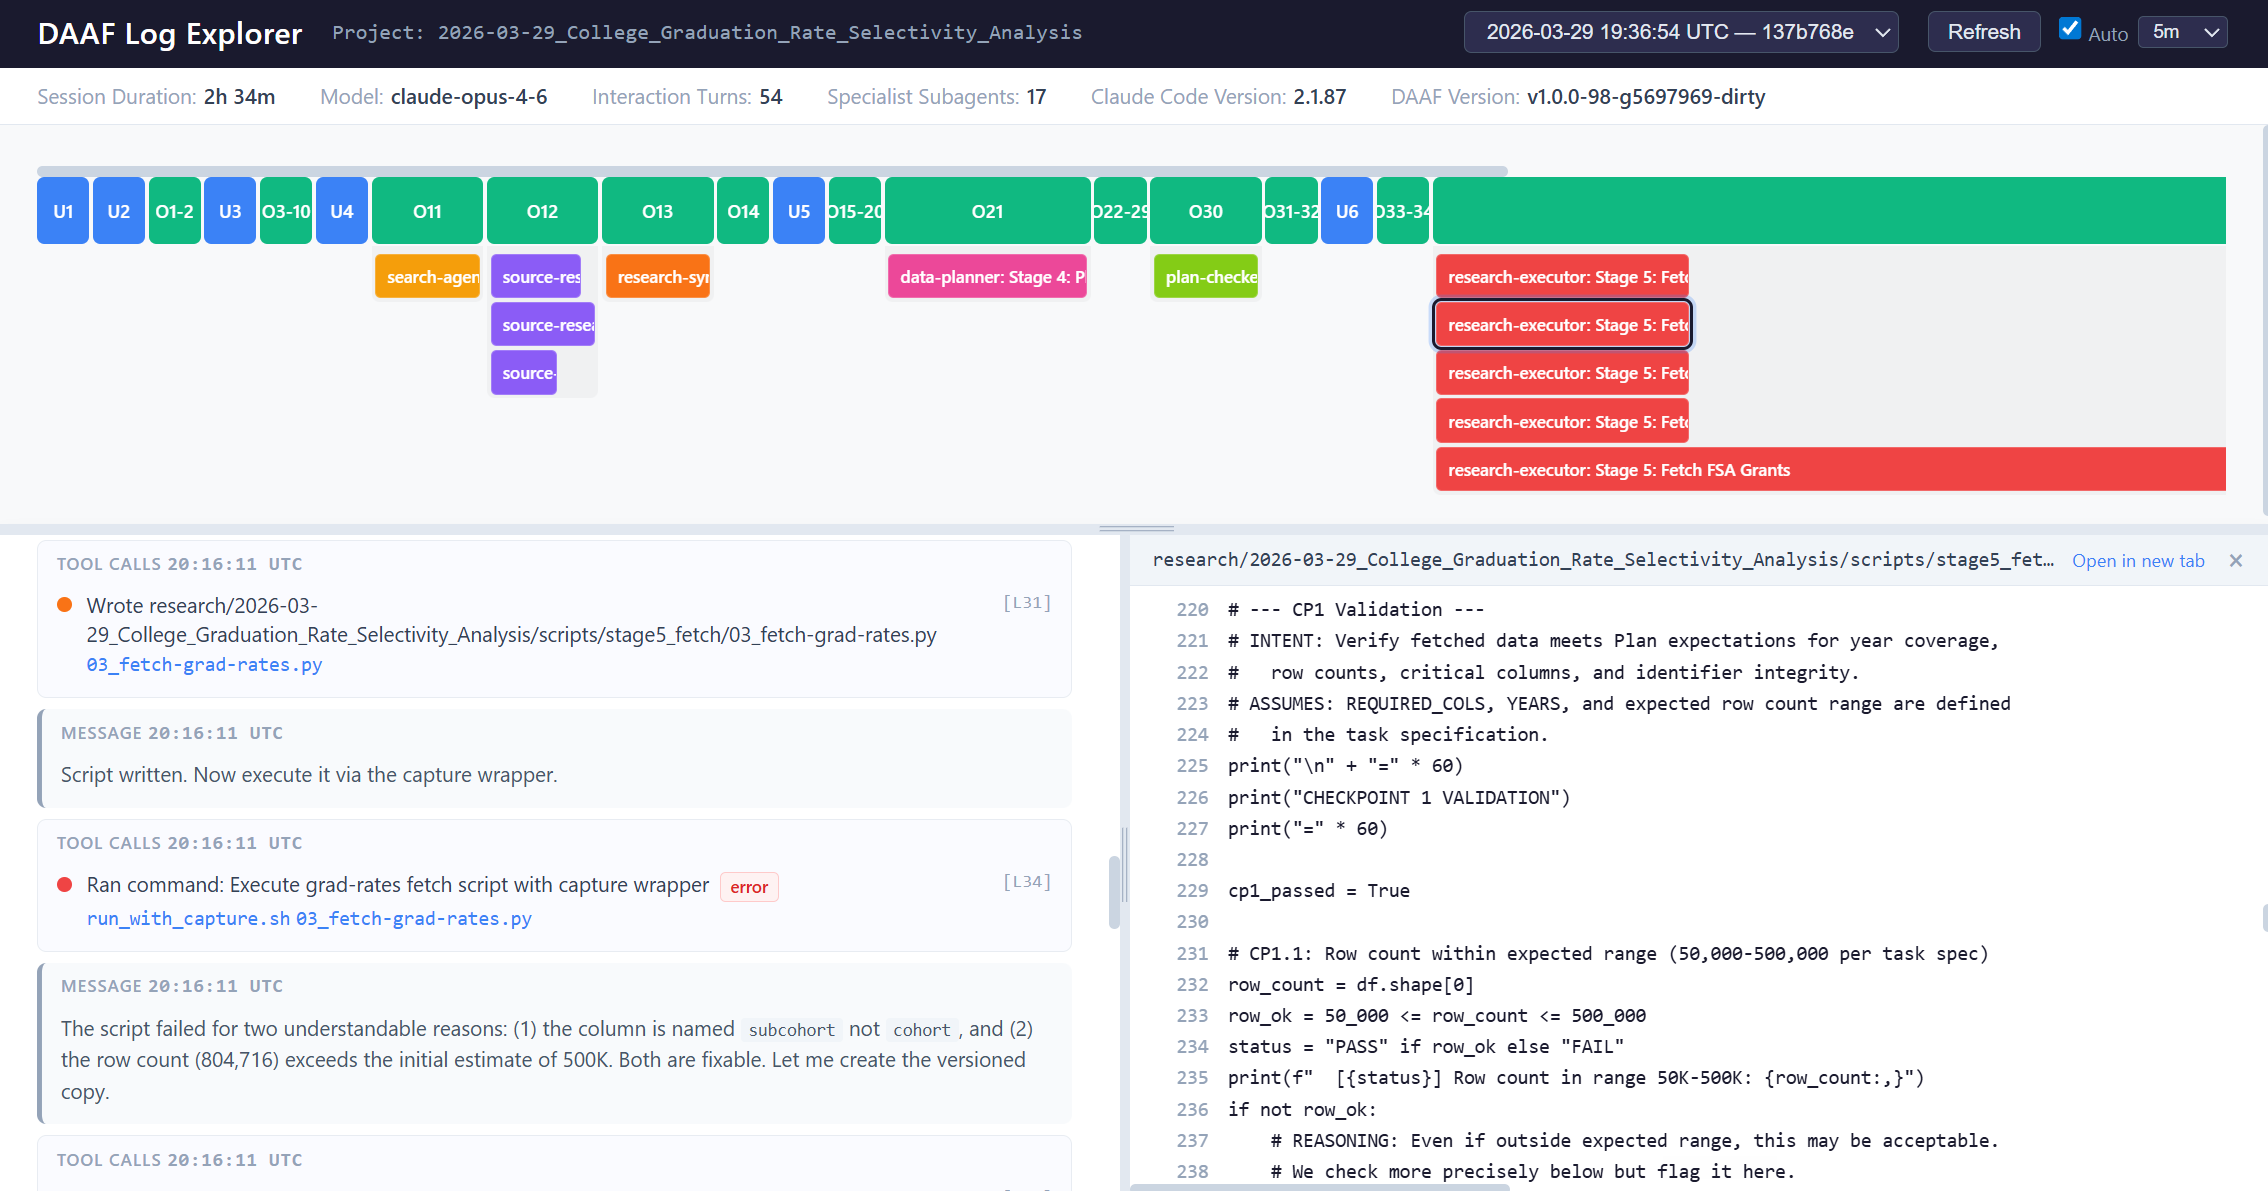Select the O3-10 timeline block
The image size is (2268, 1191).
[286, 211]
